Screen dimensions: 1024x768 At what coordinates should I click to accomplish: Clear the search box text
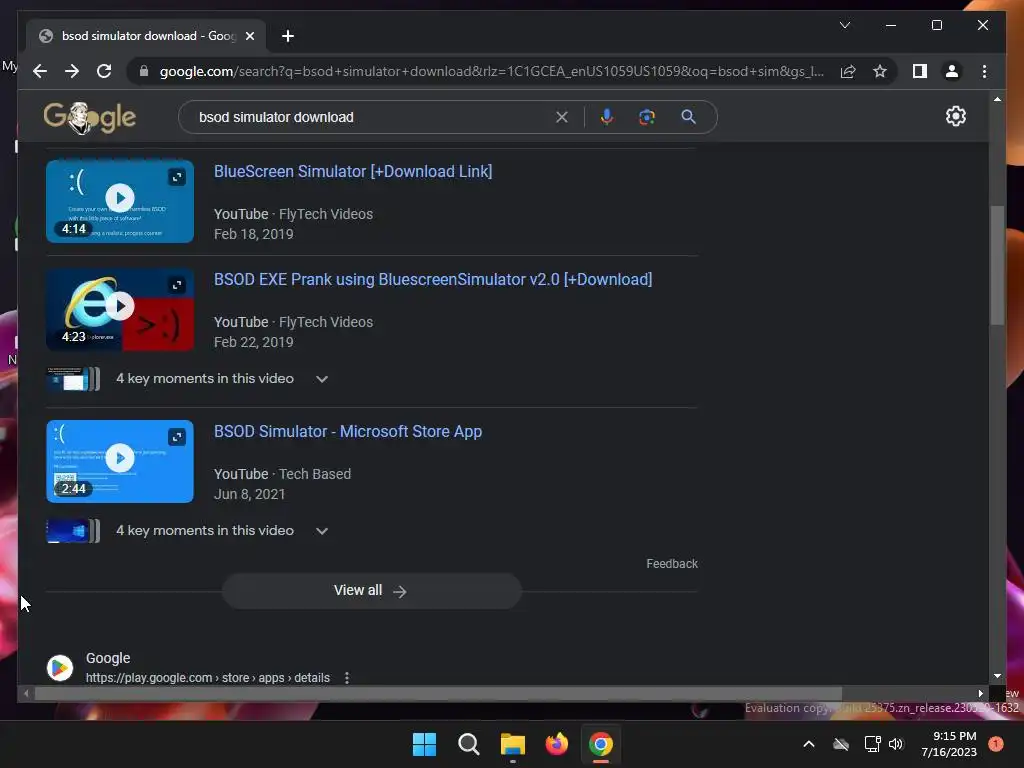[562, 117]
